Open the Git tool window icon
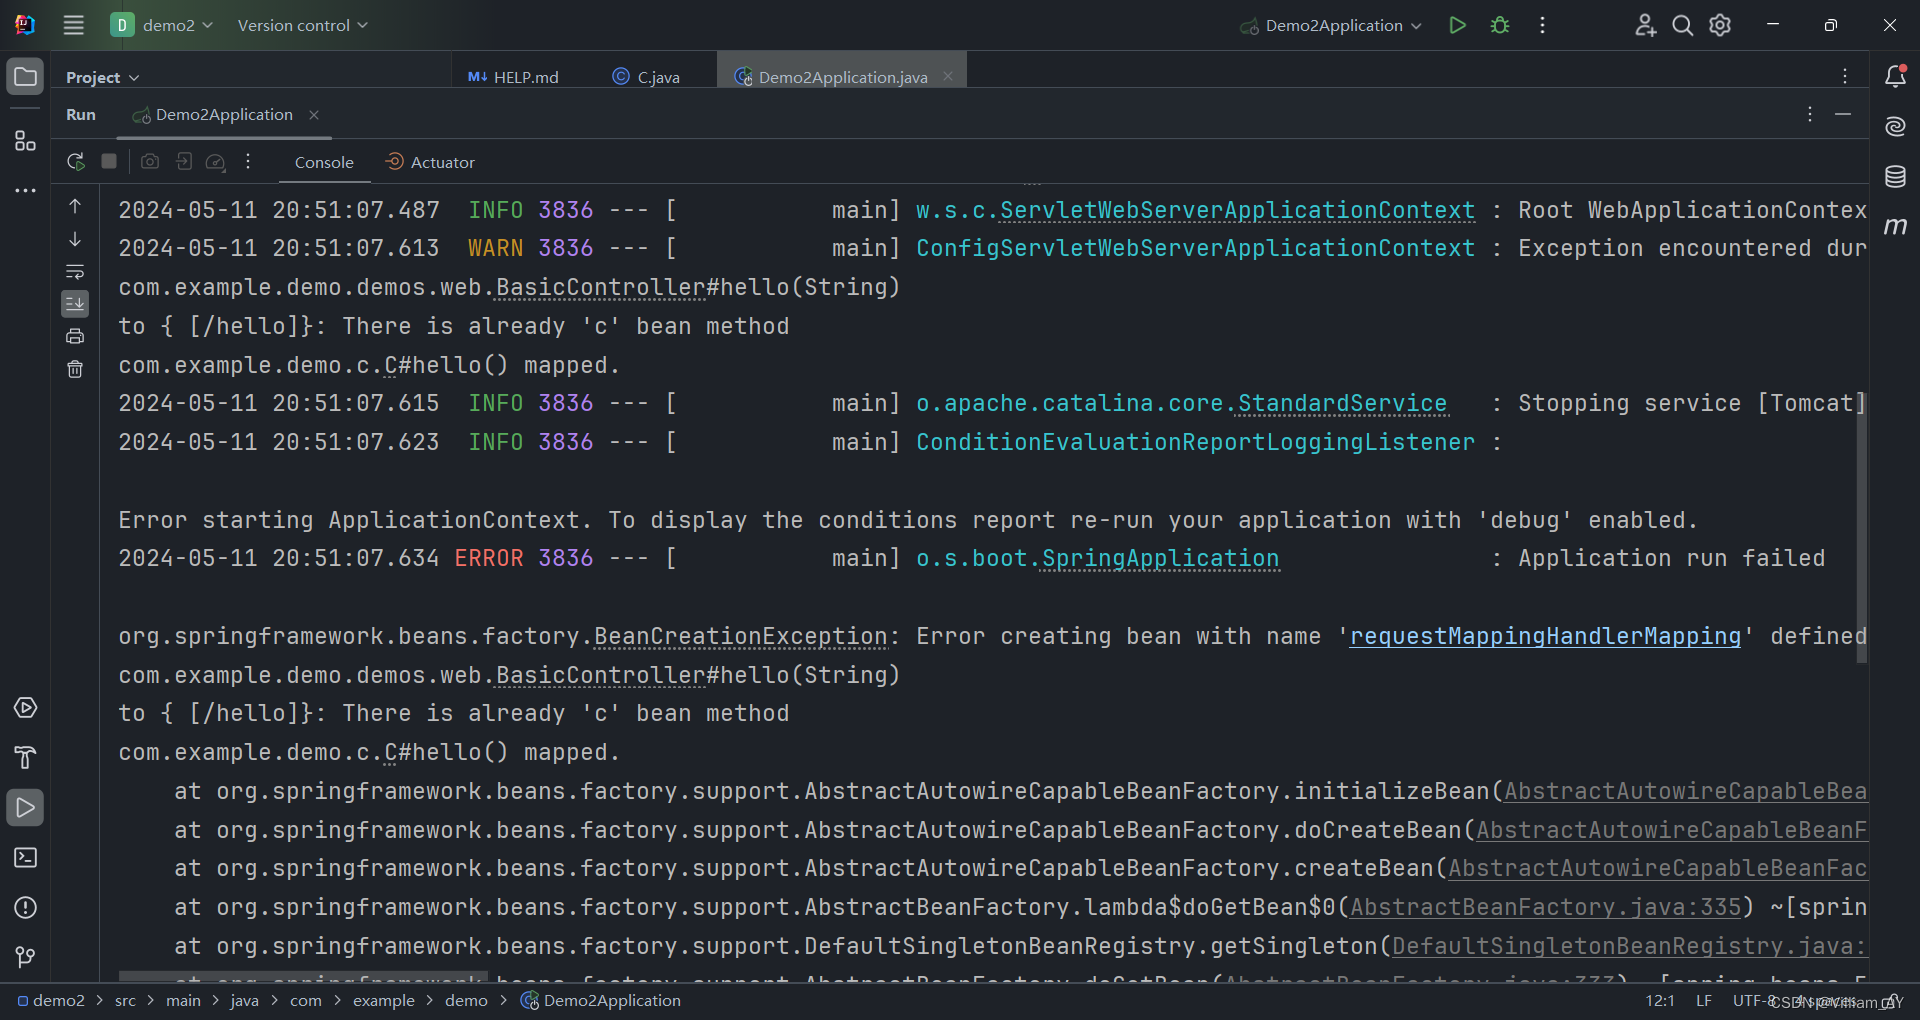 click(x=25, y=958)
